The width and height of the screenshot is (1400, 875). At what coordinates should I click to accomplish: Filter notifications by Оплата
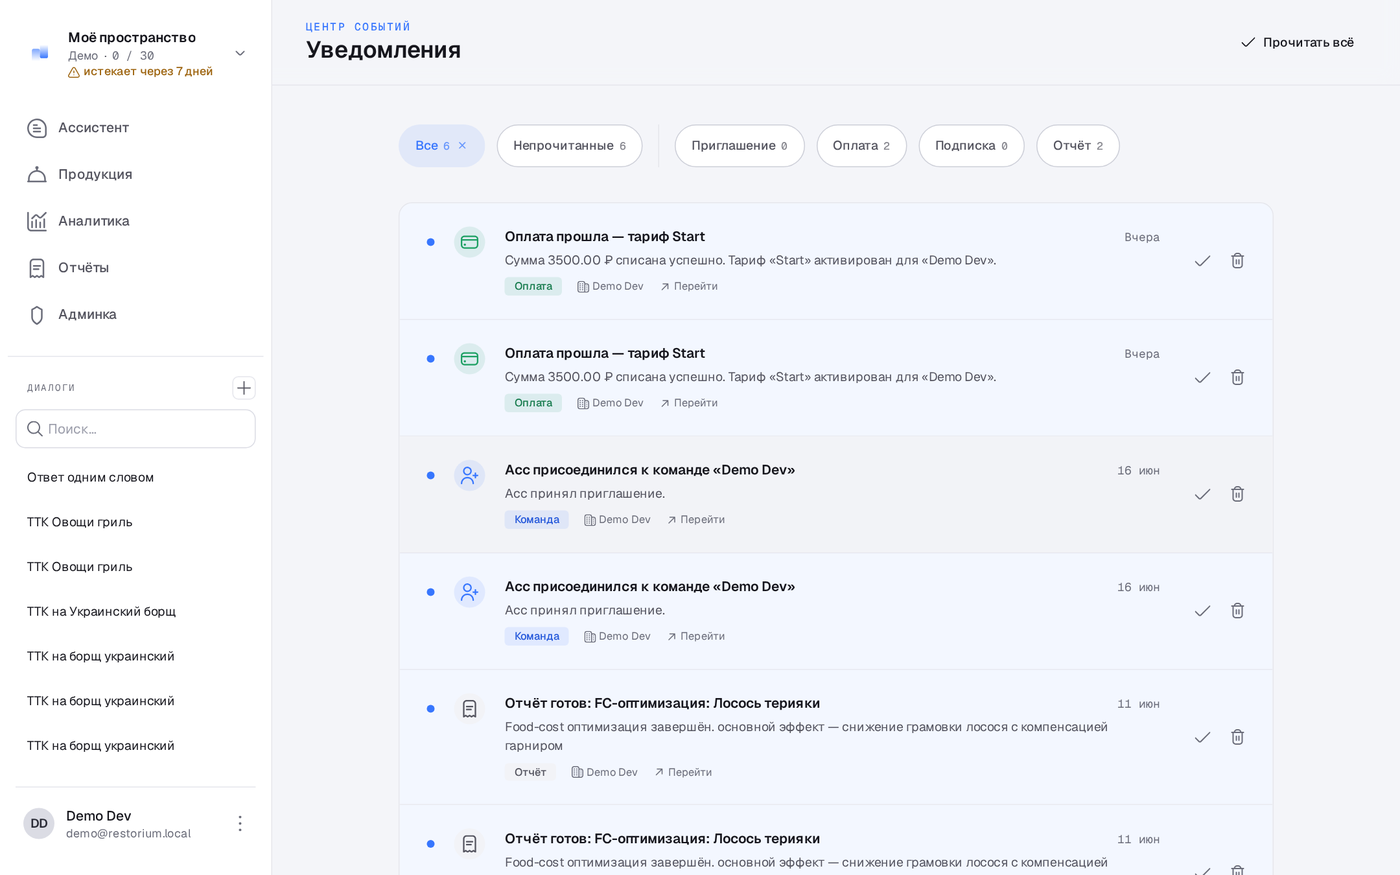[x=861, y=146]
